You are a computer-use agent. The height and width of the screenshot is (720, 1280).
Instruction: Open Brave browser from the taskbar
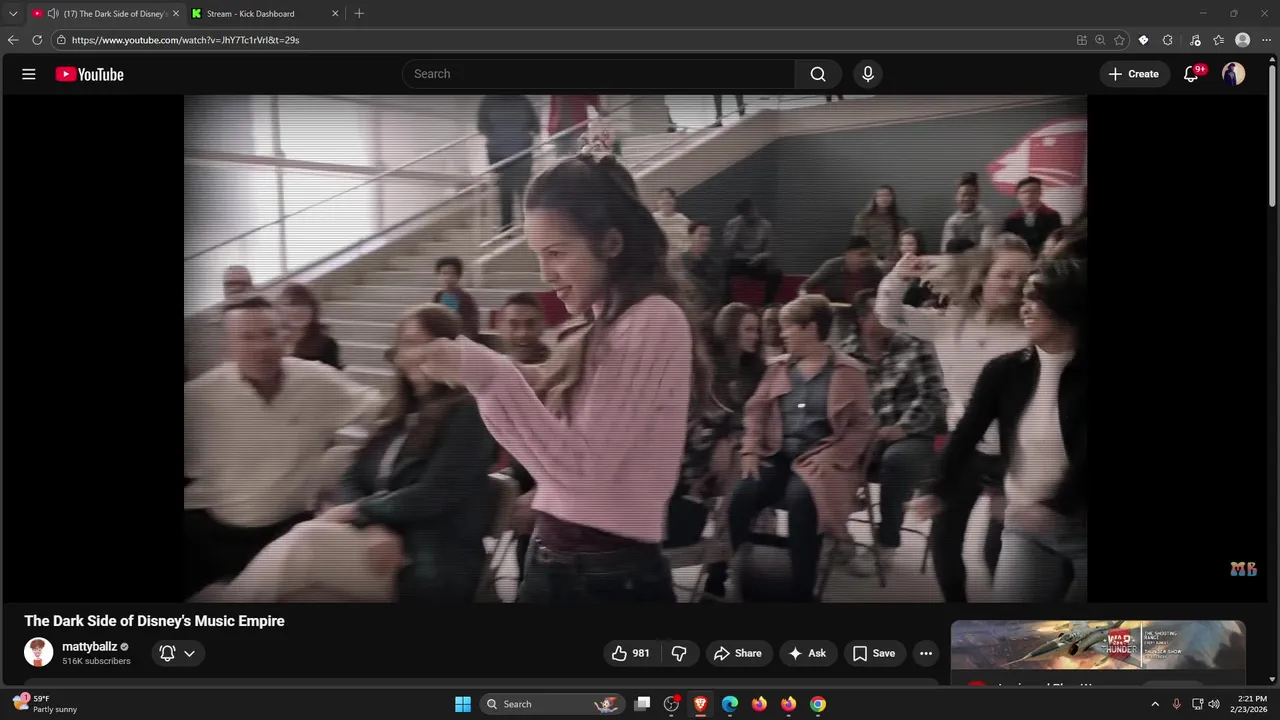coord(701,704)
